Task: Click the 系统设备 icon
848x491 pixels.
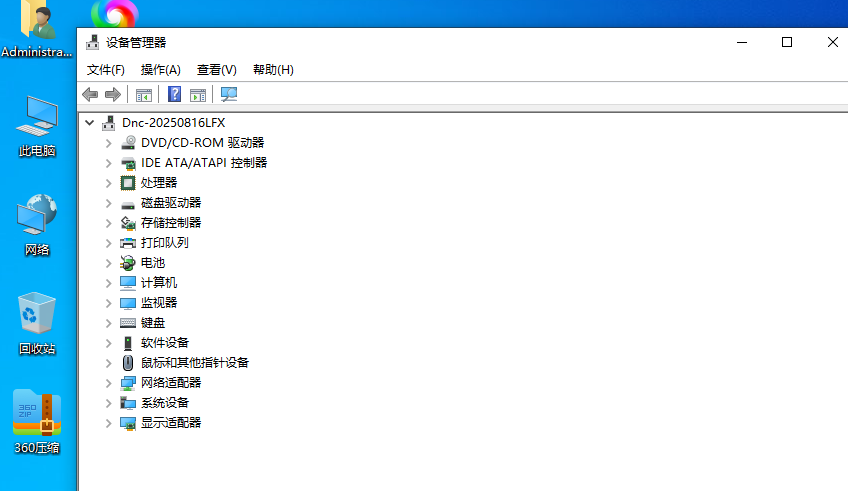Action: pyautogui.click(x=128, y=403)
